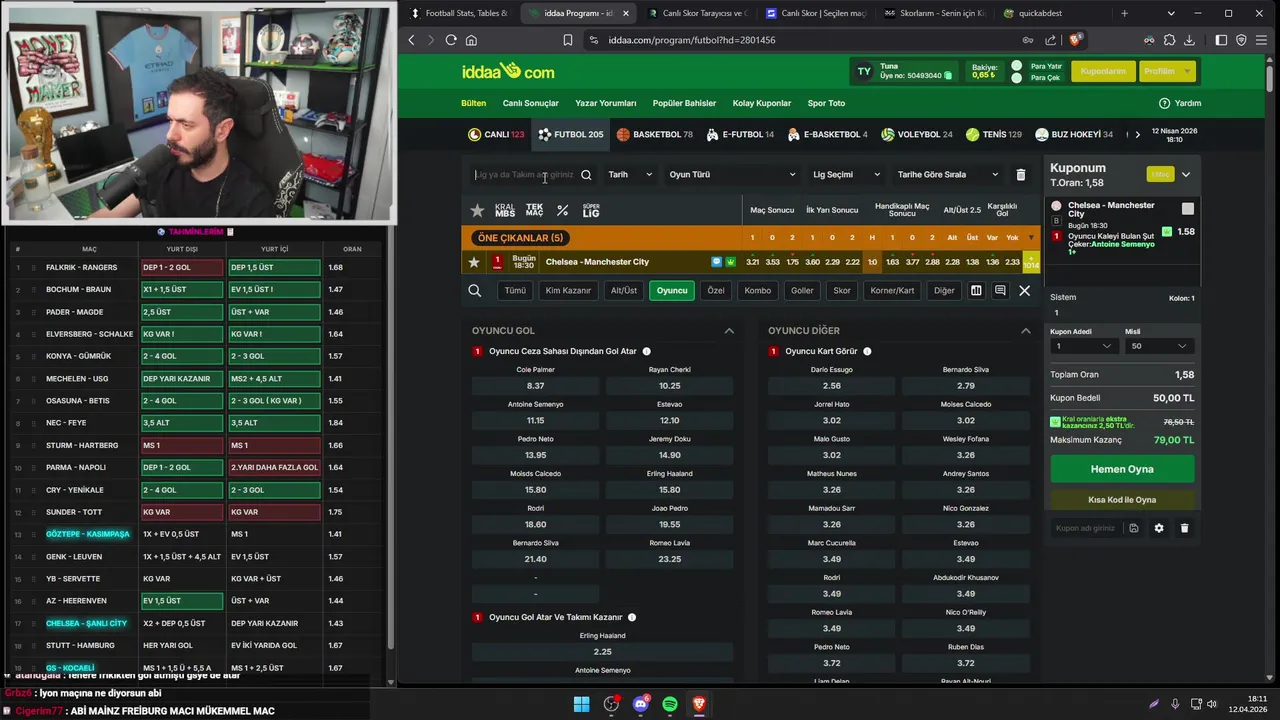
Task: Switch to the Football Stats, Tables browser tab
Action: pos(460,13)
